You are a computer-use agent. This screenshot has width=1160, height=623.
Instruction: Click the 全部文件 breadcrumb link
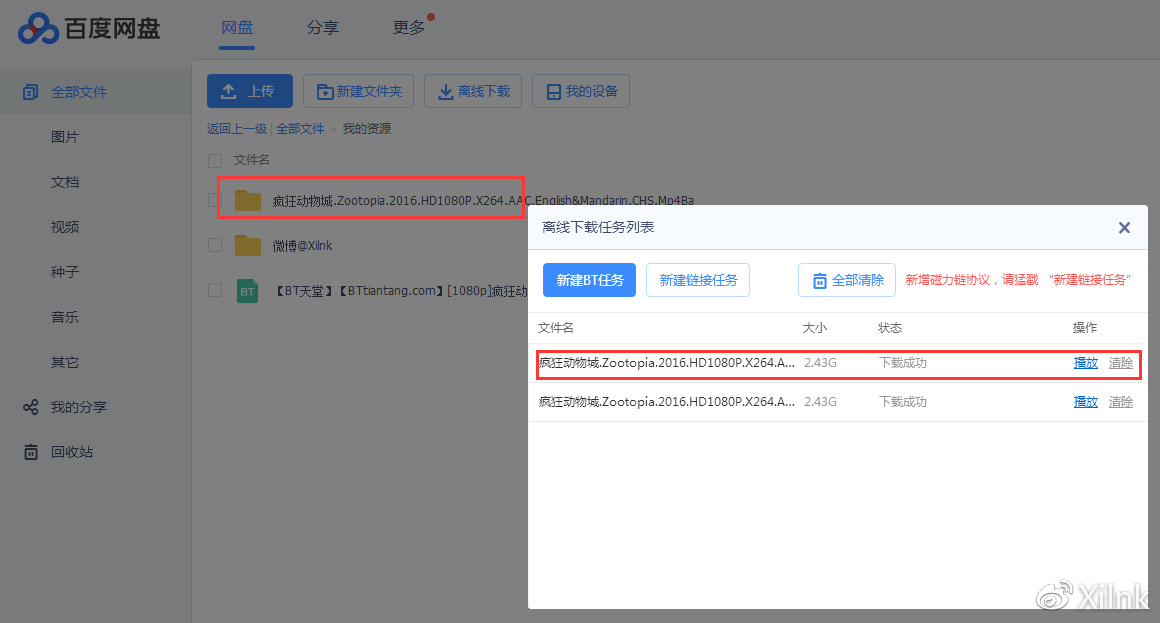[x=300, y=129]
